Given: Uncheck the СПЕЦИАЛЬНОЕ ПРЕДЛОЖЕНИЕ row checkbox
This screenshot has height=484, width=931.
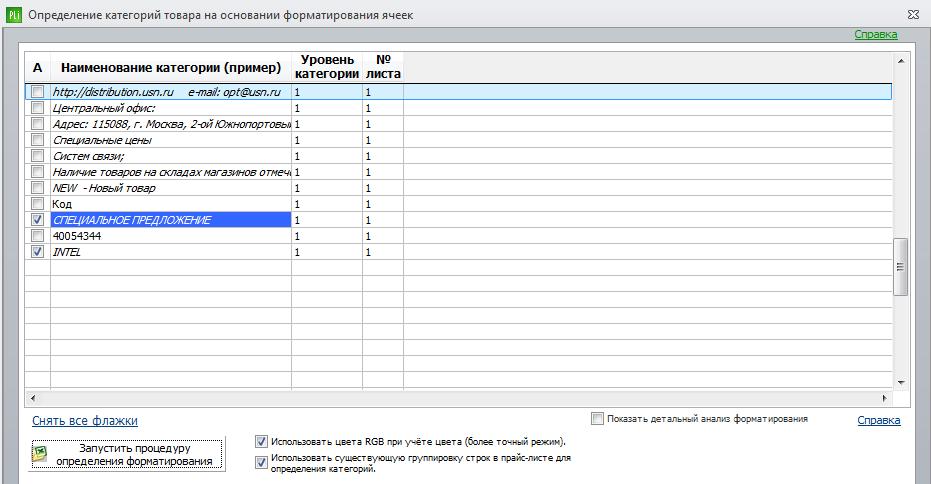Looking at the screenshot, I should pos(37,220).
